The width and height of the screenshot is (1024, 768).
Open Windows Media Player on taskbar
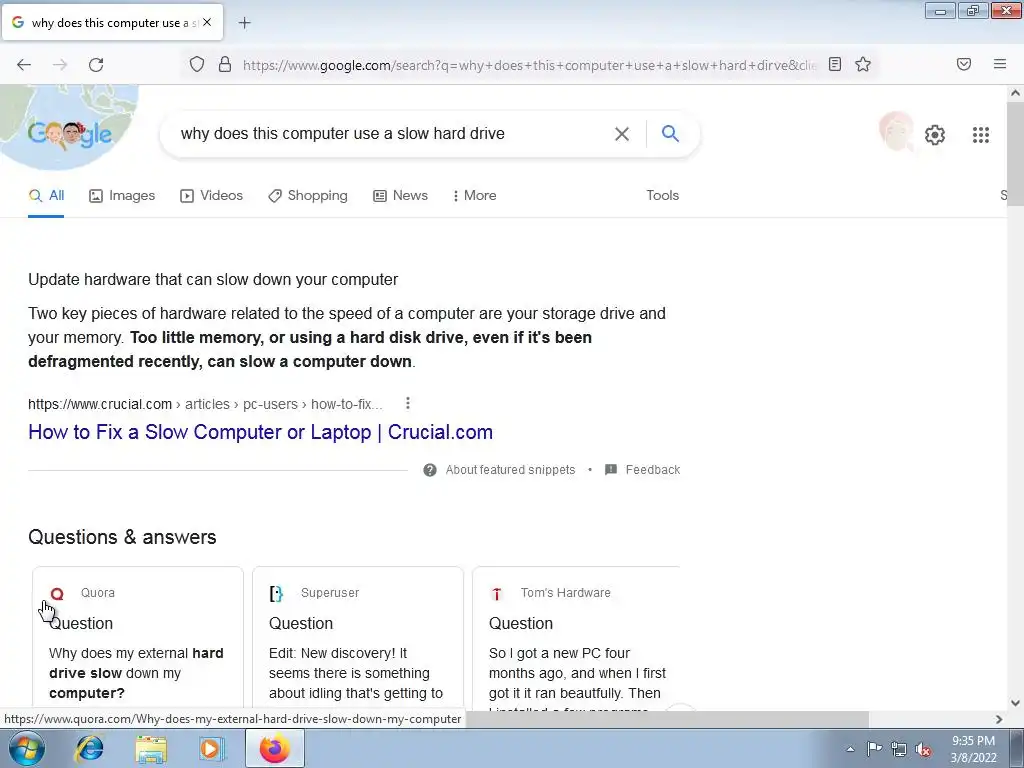(x=212, y=748)
